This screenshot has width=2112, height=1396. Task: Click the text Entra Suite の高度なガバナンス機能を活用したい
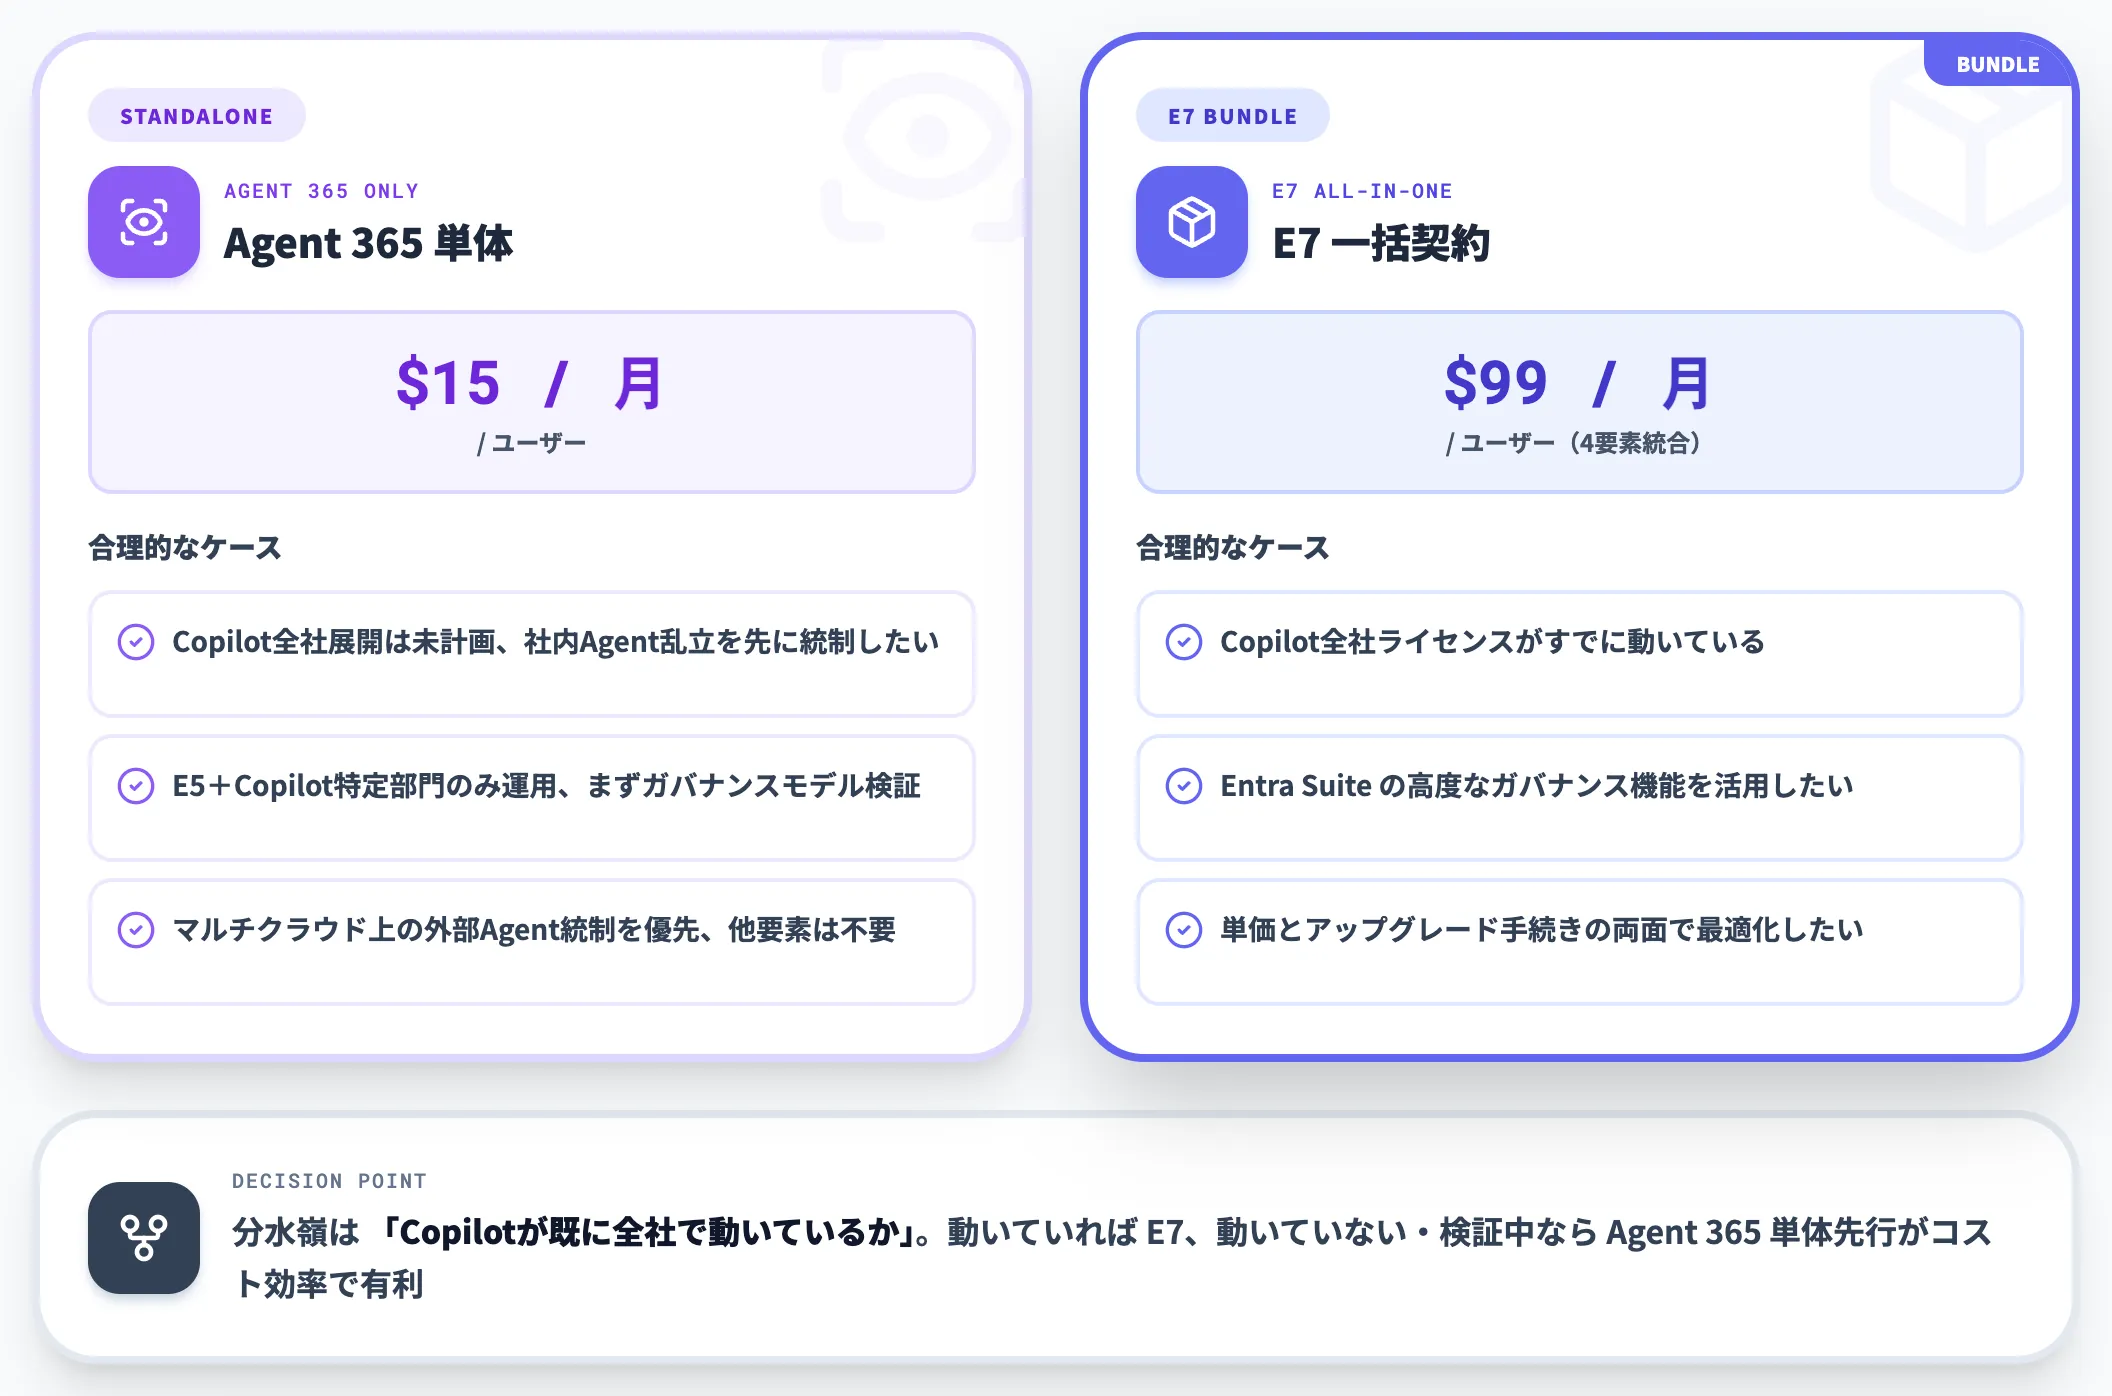click(1537, 786)
